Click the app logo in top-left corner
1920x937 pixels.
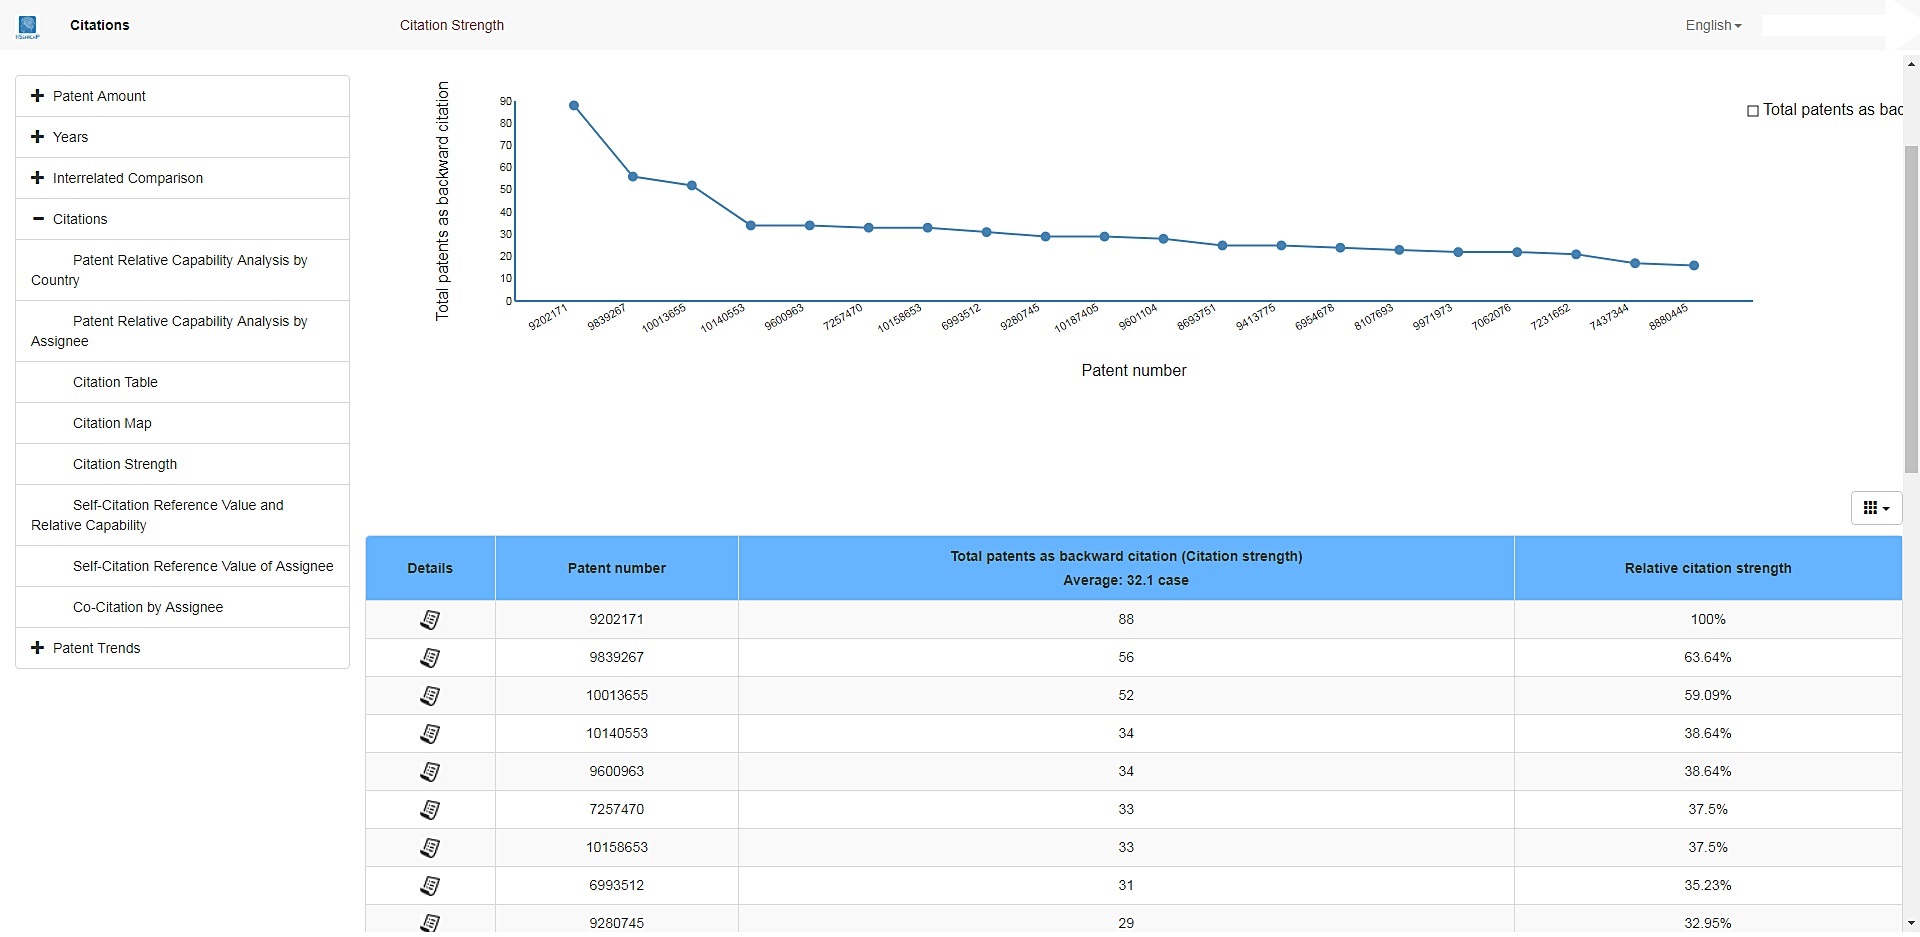pos(27,26)
